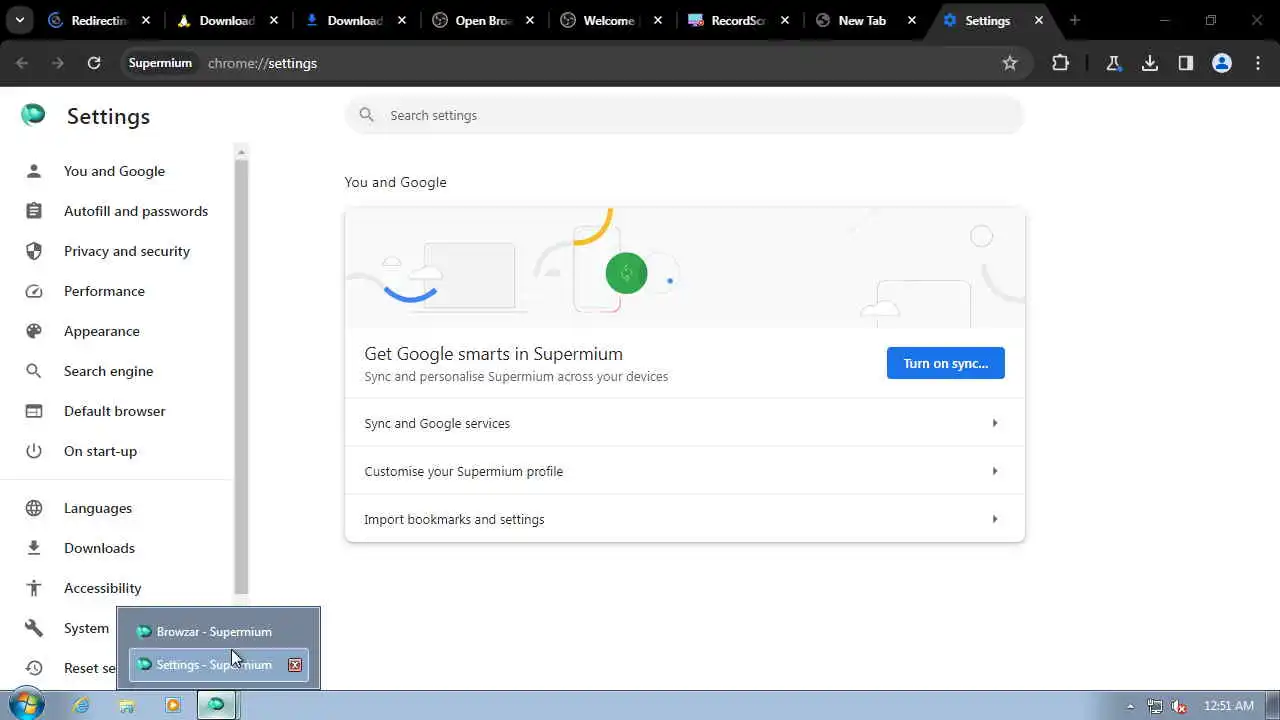Reload the page

click(x=94, y=63)
